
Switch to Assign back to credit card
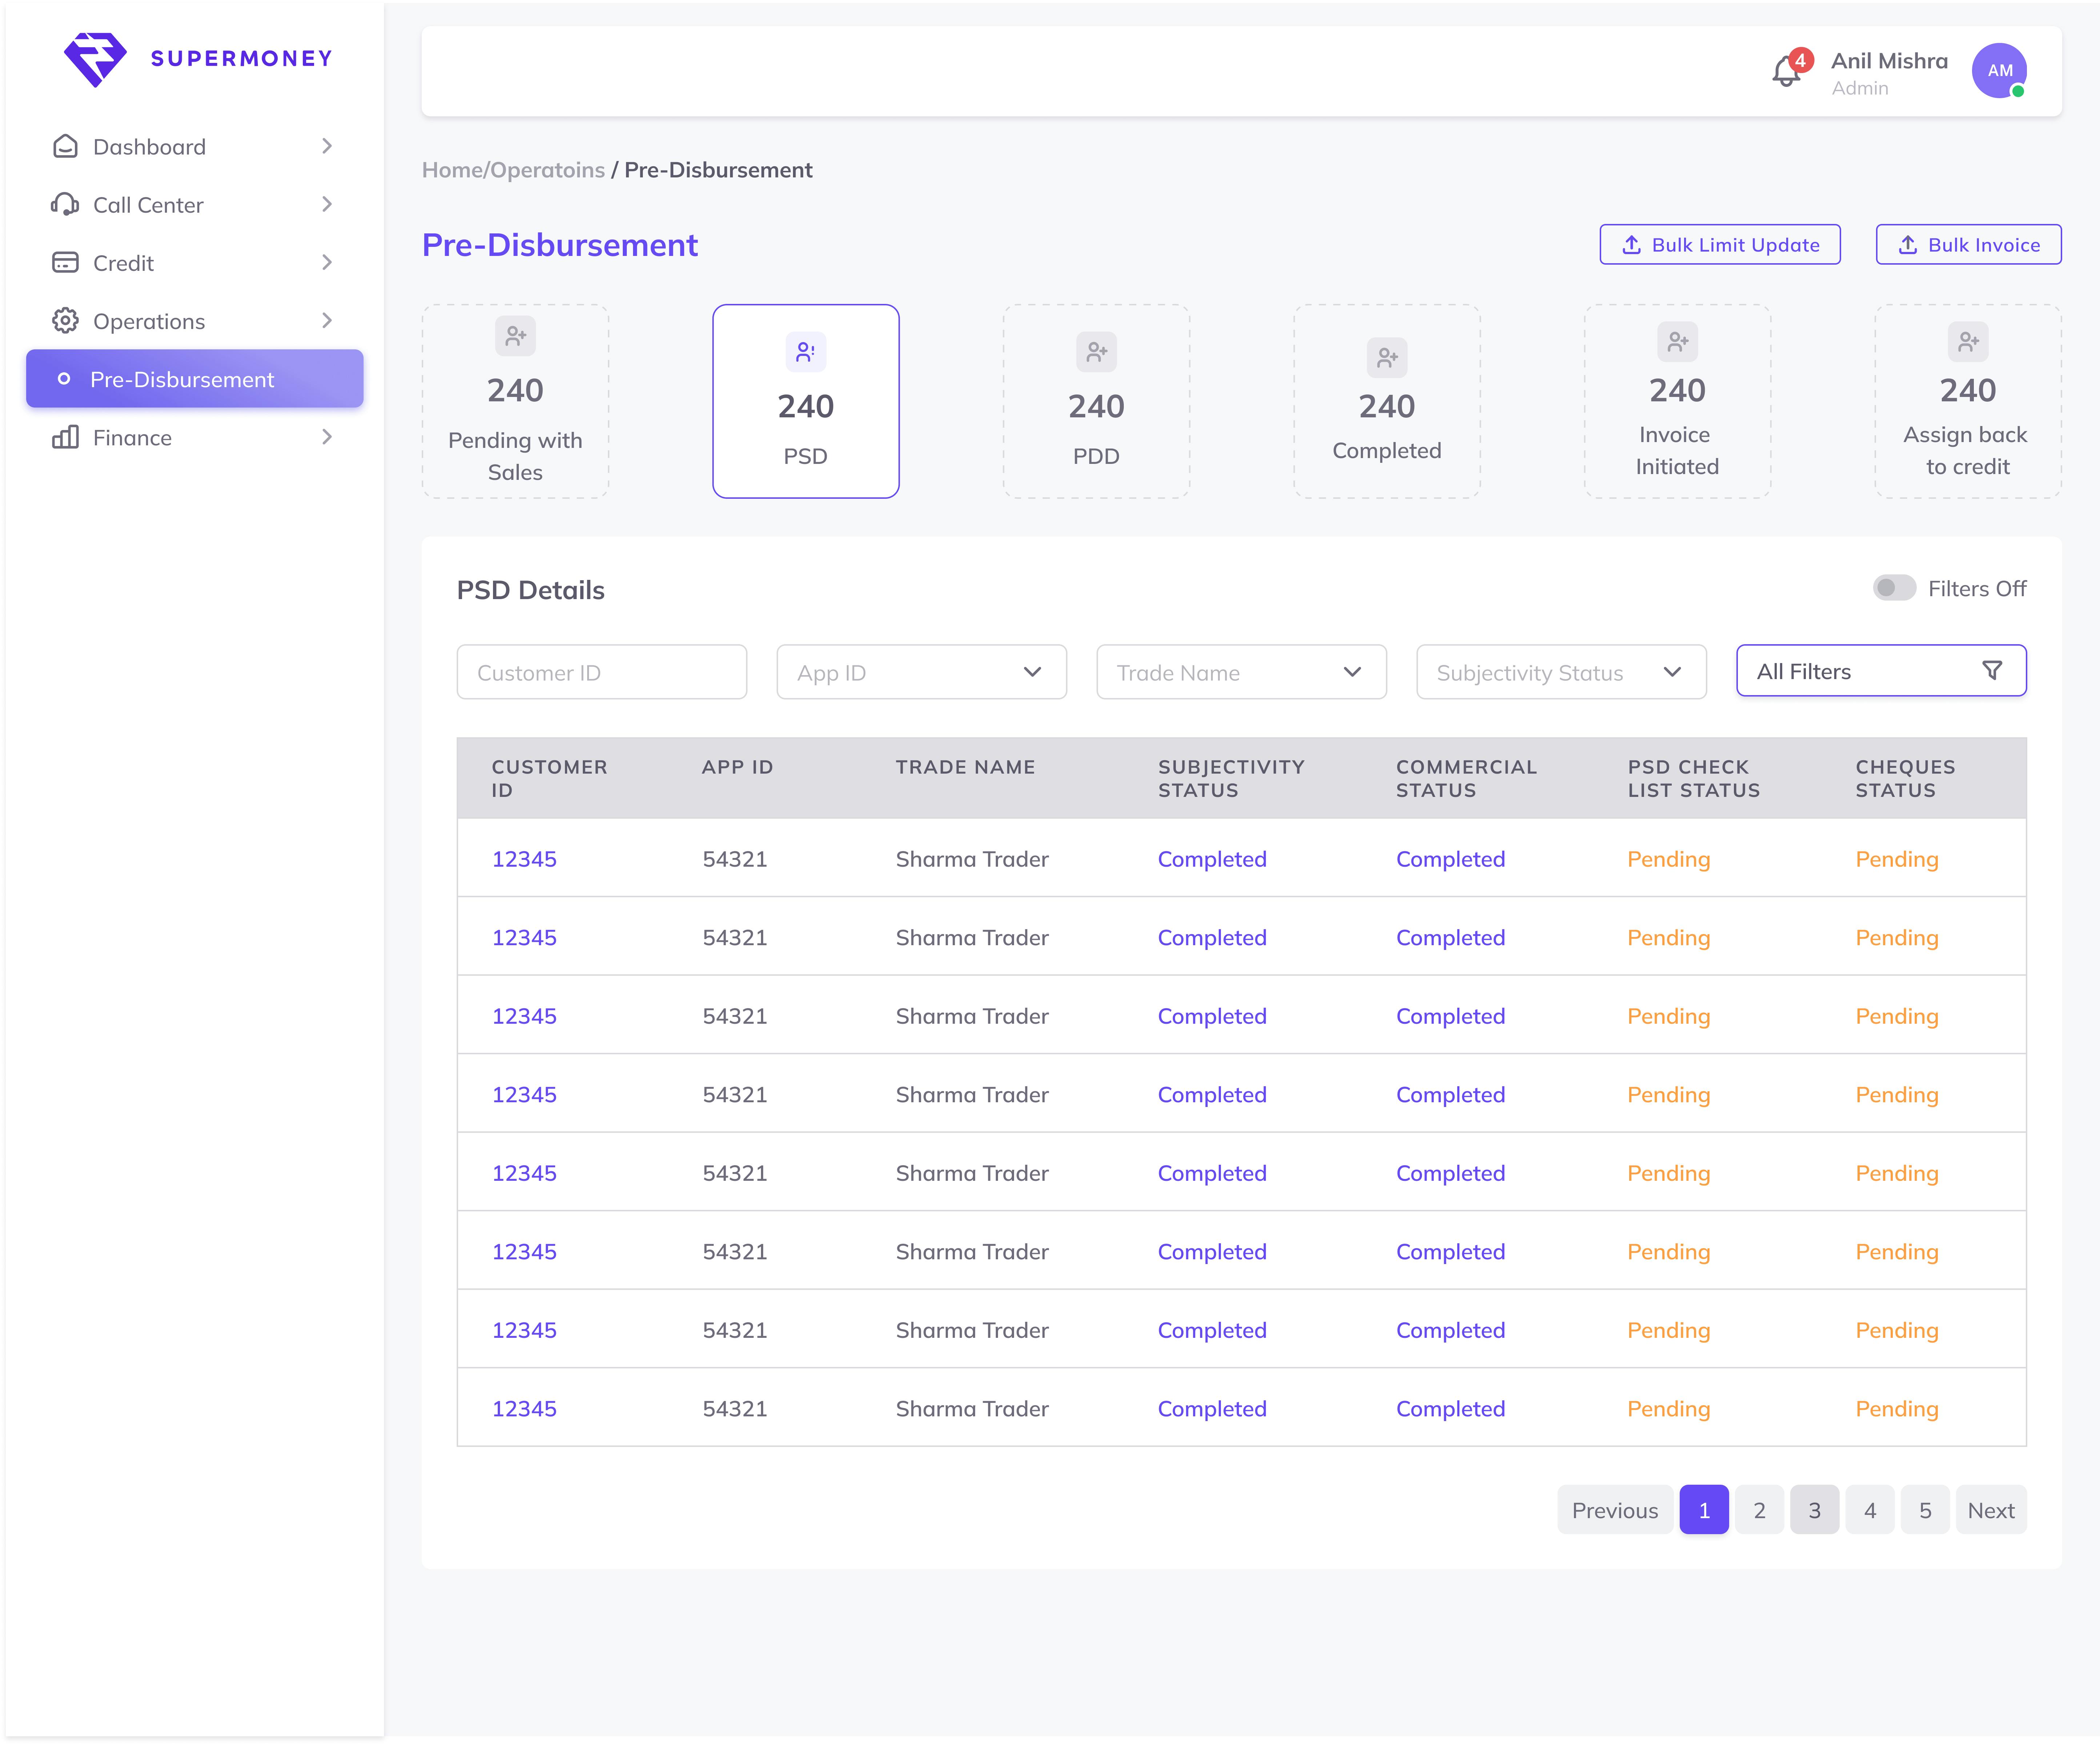(1968, 401)
